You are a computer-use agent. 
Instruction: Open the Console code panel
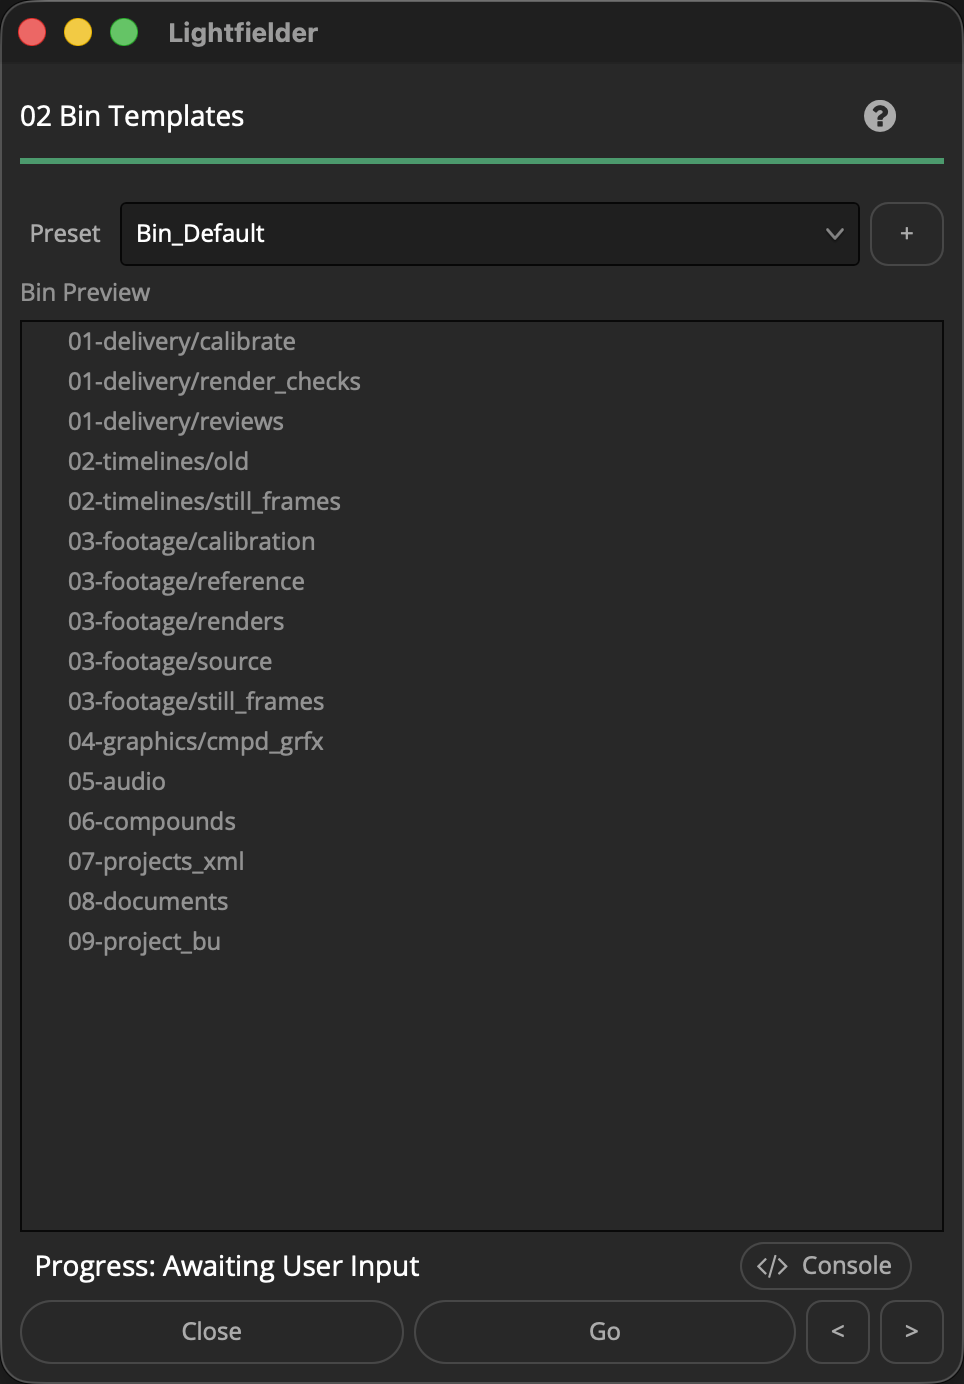point(826,1266)
